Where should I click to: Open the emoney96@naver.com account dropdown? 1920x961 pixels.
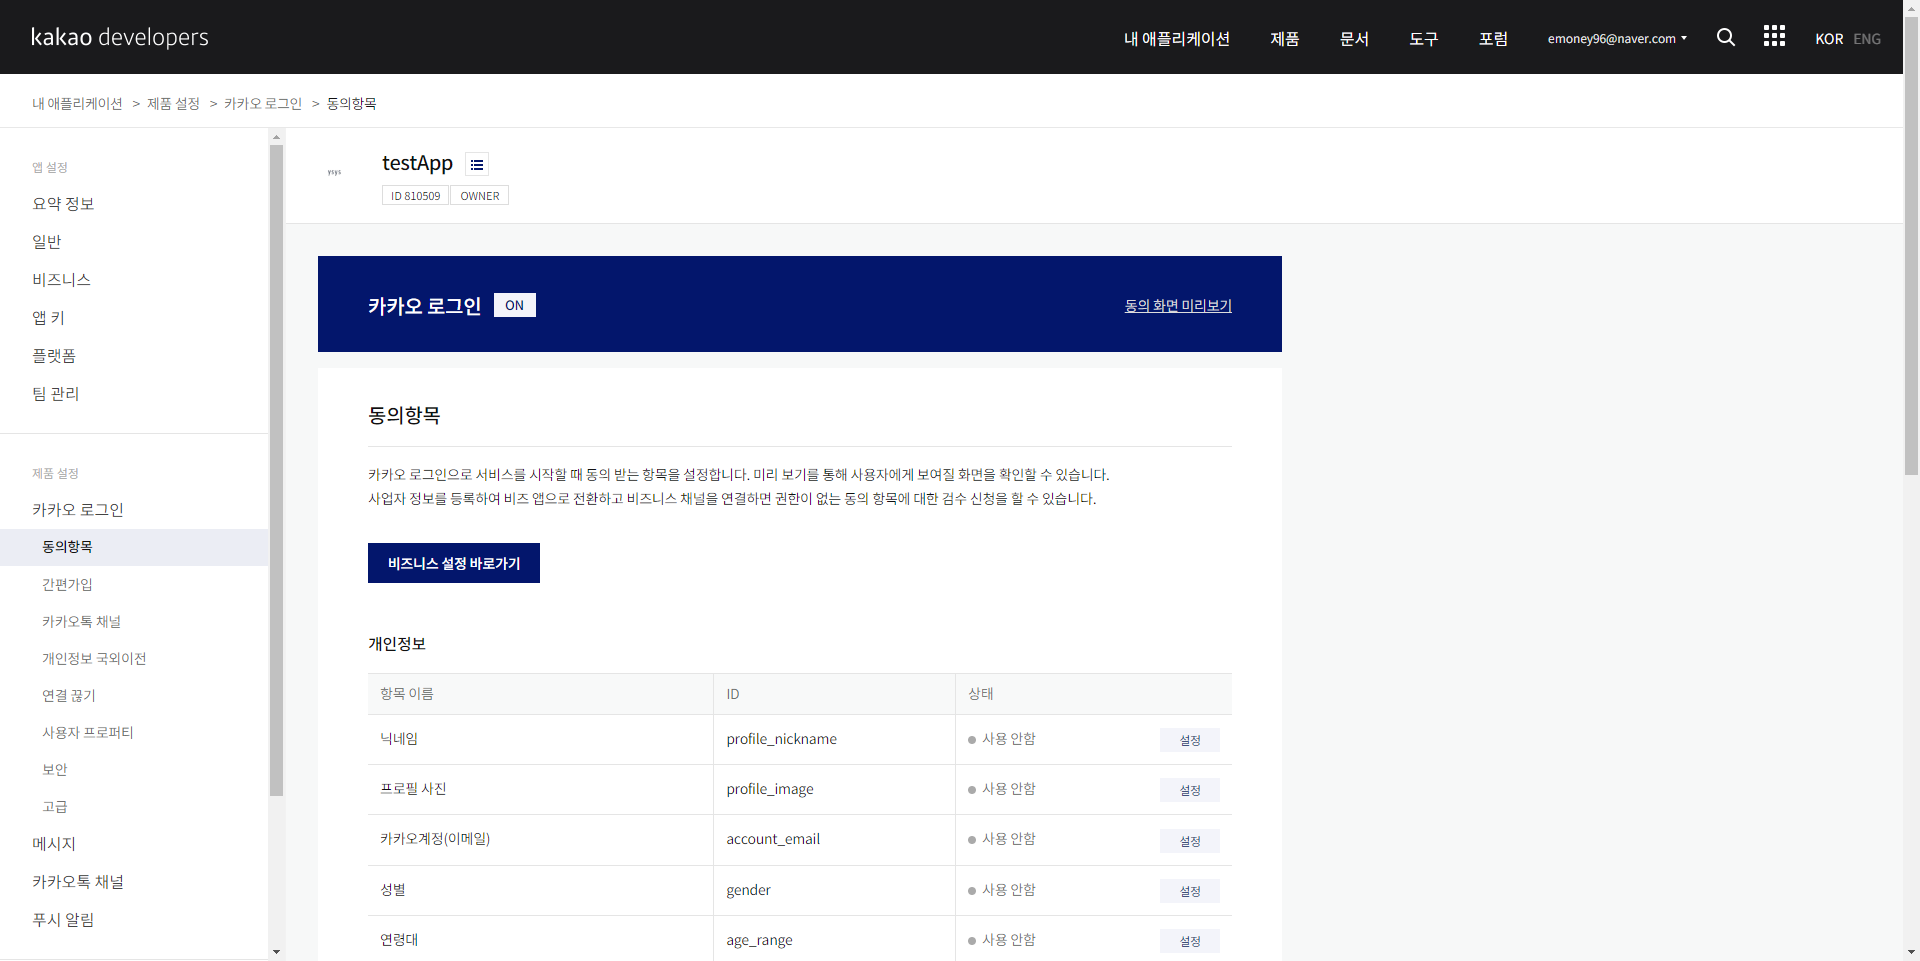coord(1617,39)
